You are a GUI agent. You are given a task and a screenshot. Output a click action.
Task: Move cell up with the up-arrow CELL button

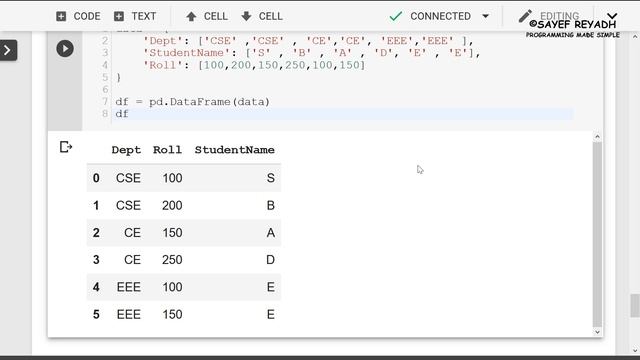coord(207,16)
